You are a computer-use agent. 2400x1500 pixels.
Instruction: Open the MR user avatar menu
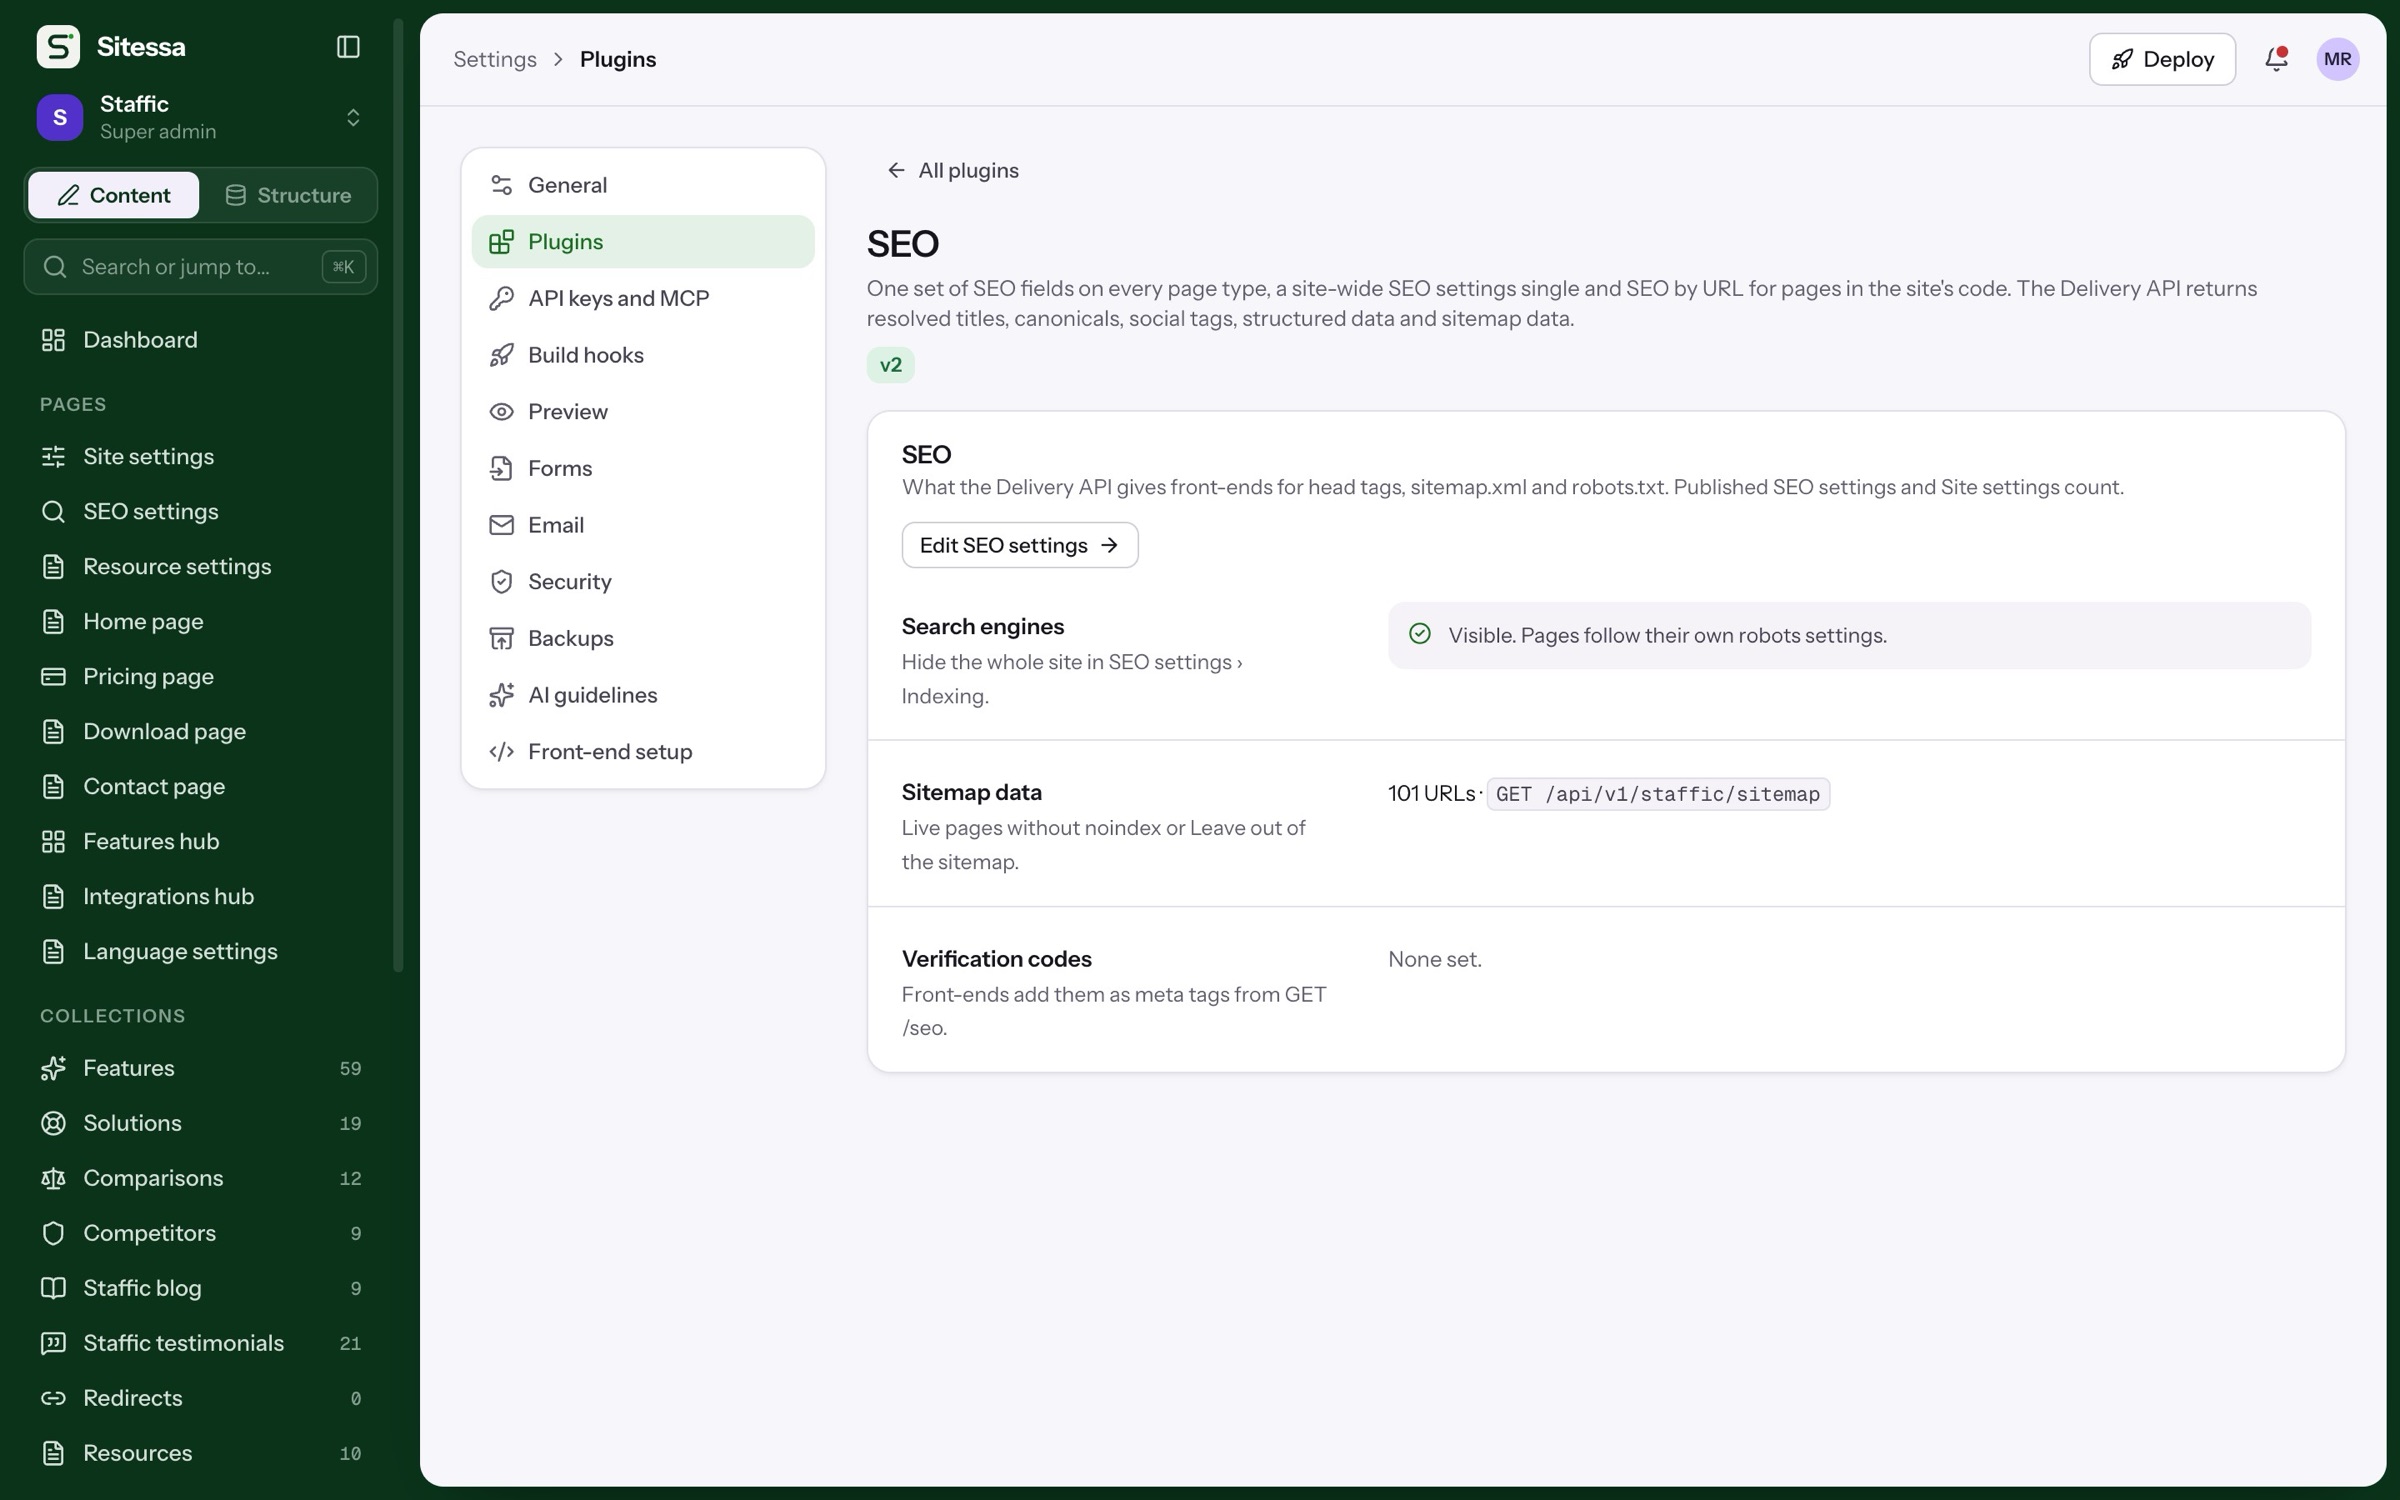coord(2337,59)
